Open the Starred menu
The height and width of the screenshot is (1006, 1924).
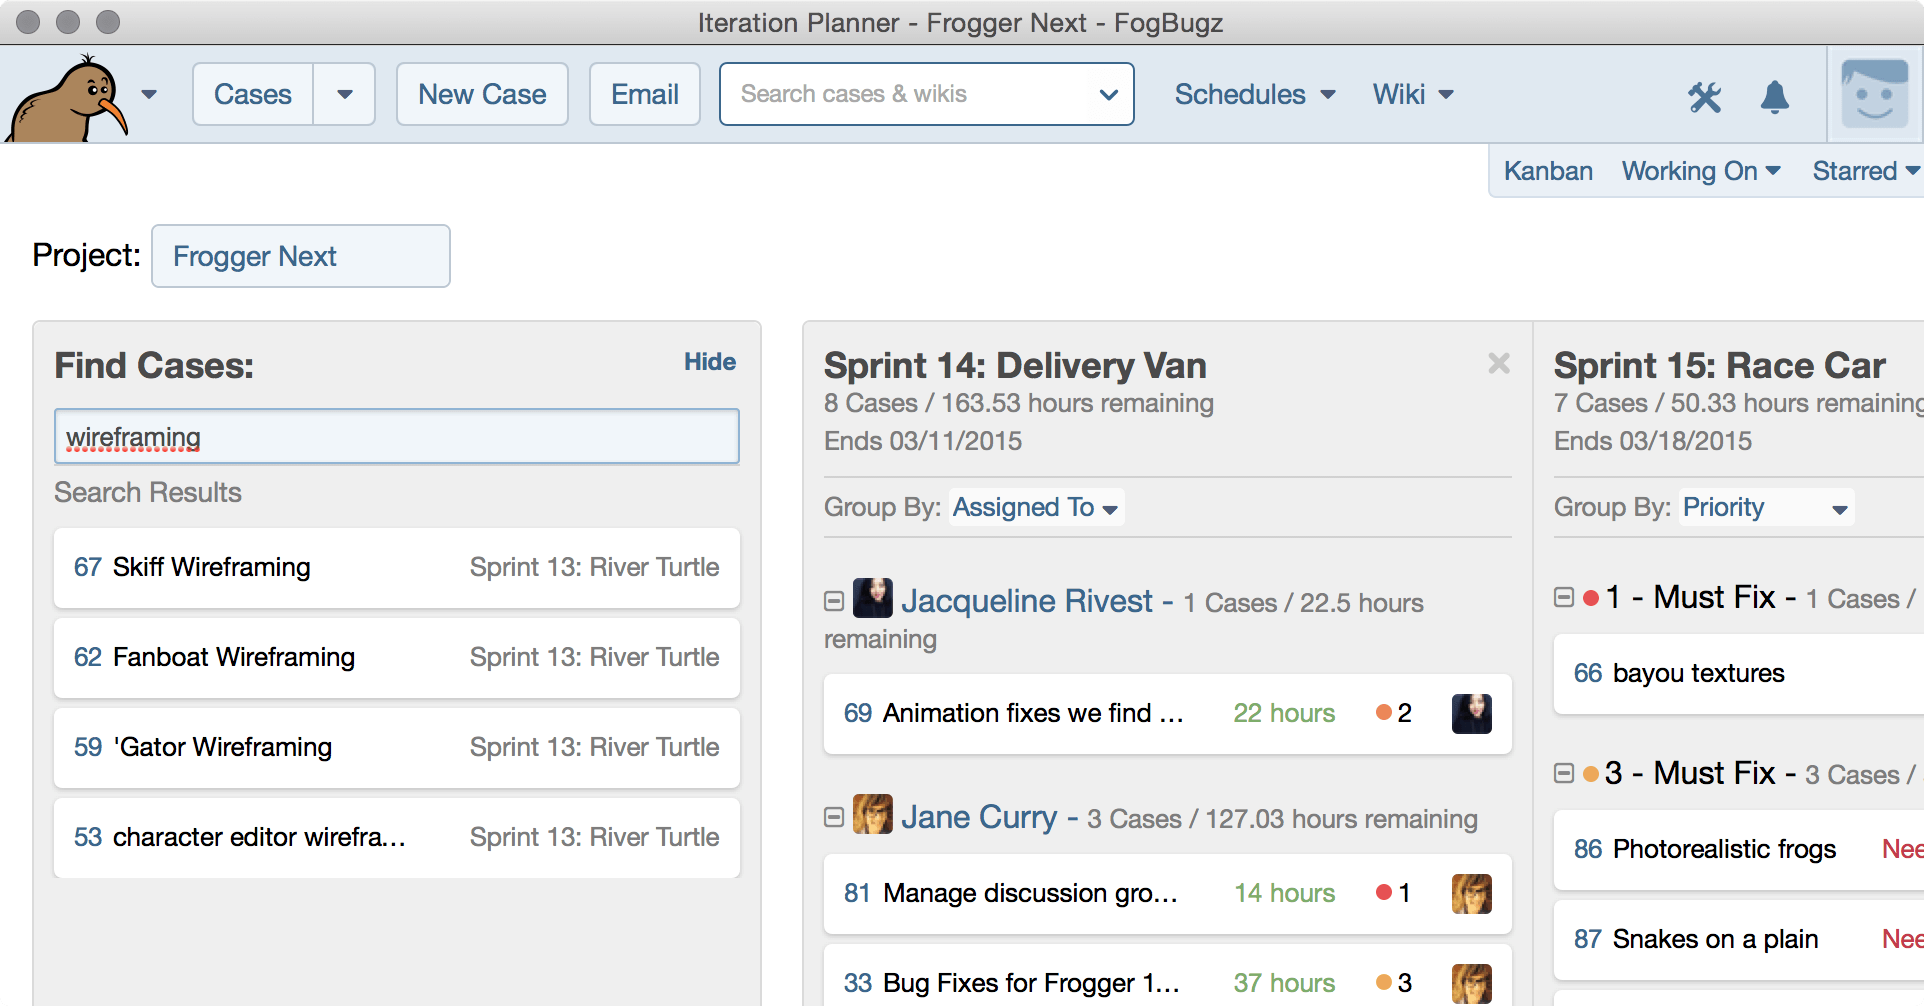pos(1866,171)
